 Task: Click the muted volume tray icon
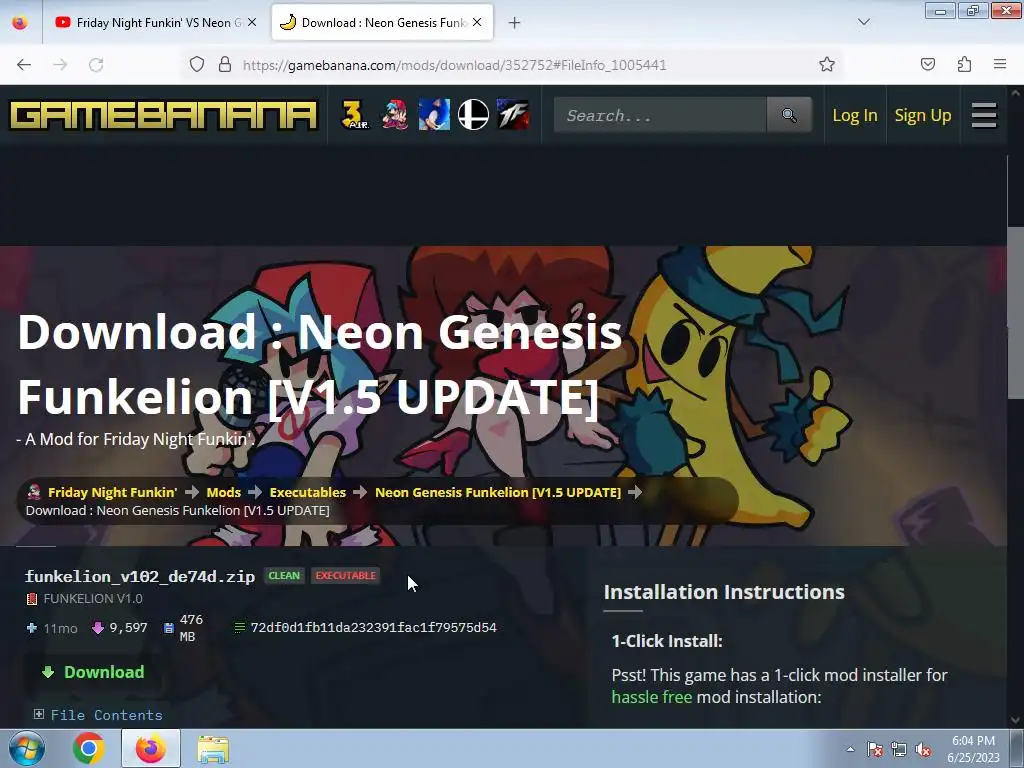coord(923,749)
